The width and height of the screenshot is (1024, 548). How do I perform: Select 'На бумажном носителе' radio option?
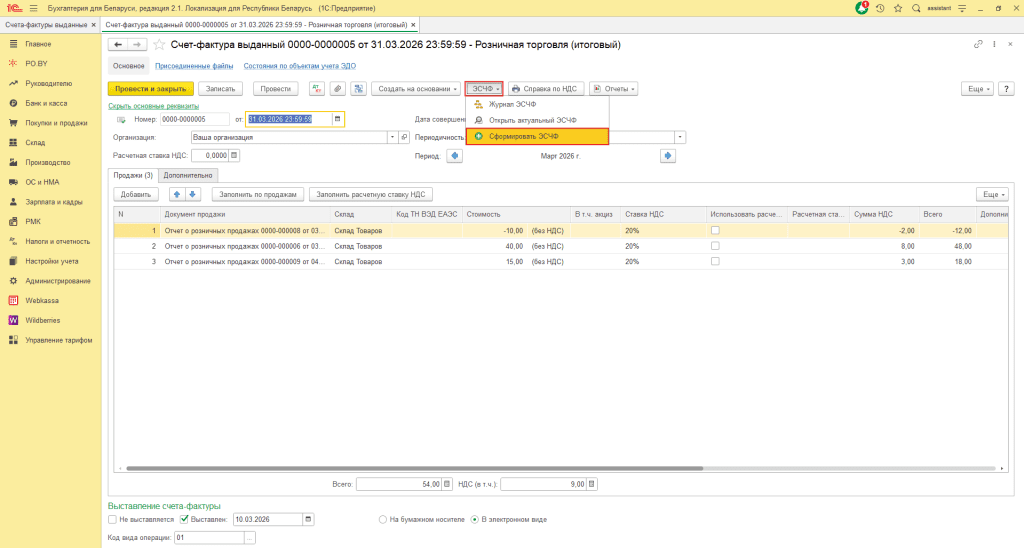(x=383, y=520)
